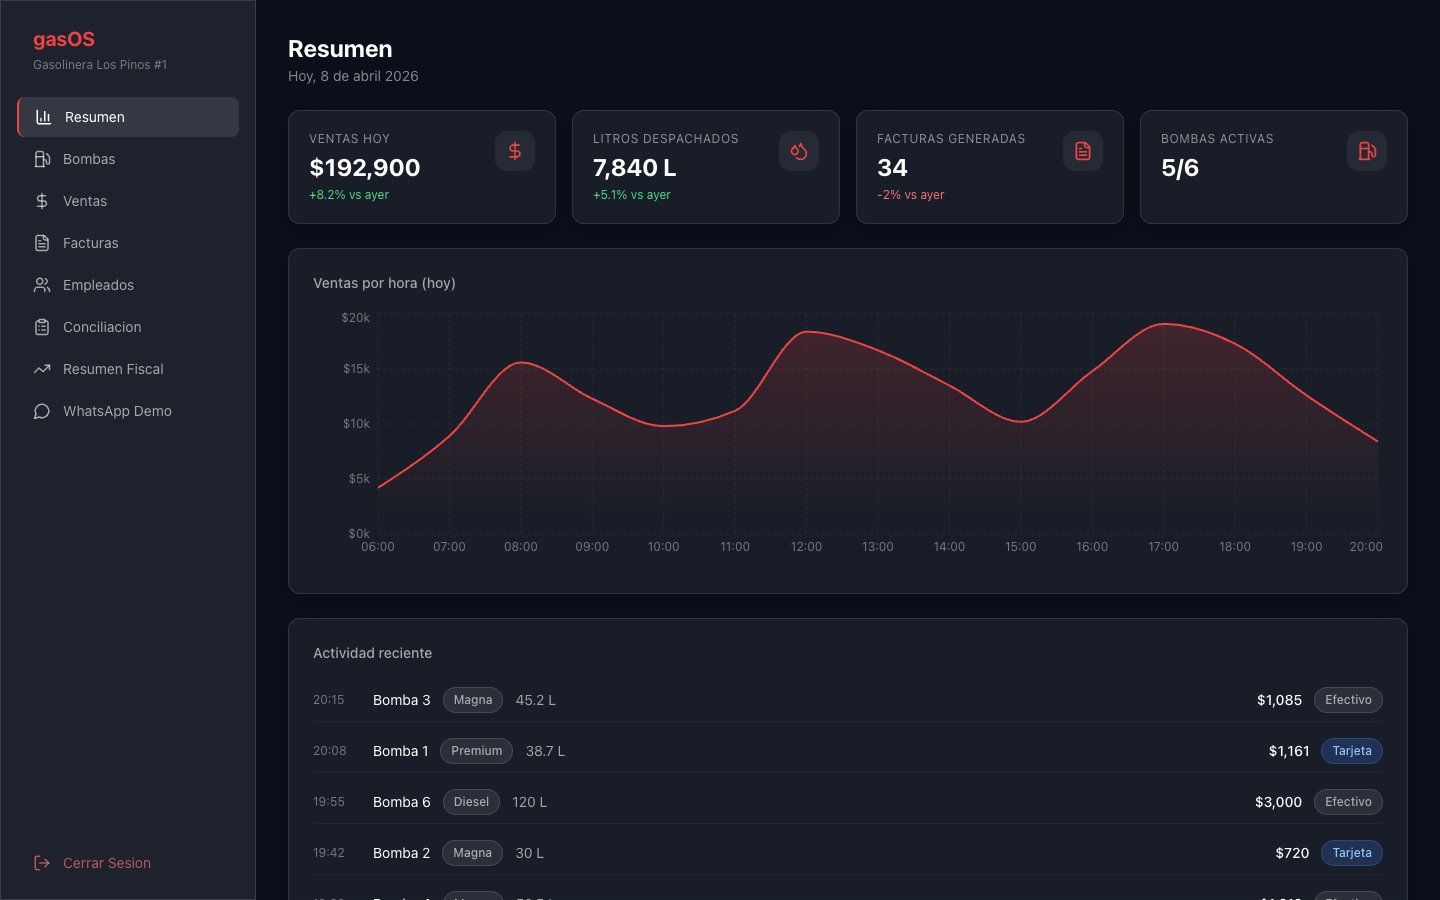Click the bar chart icon beside Resumen

[44, 117]
